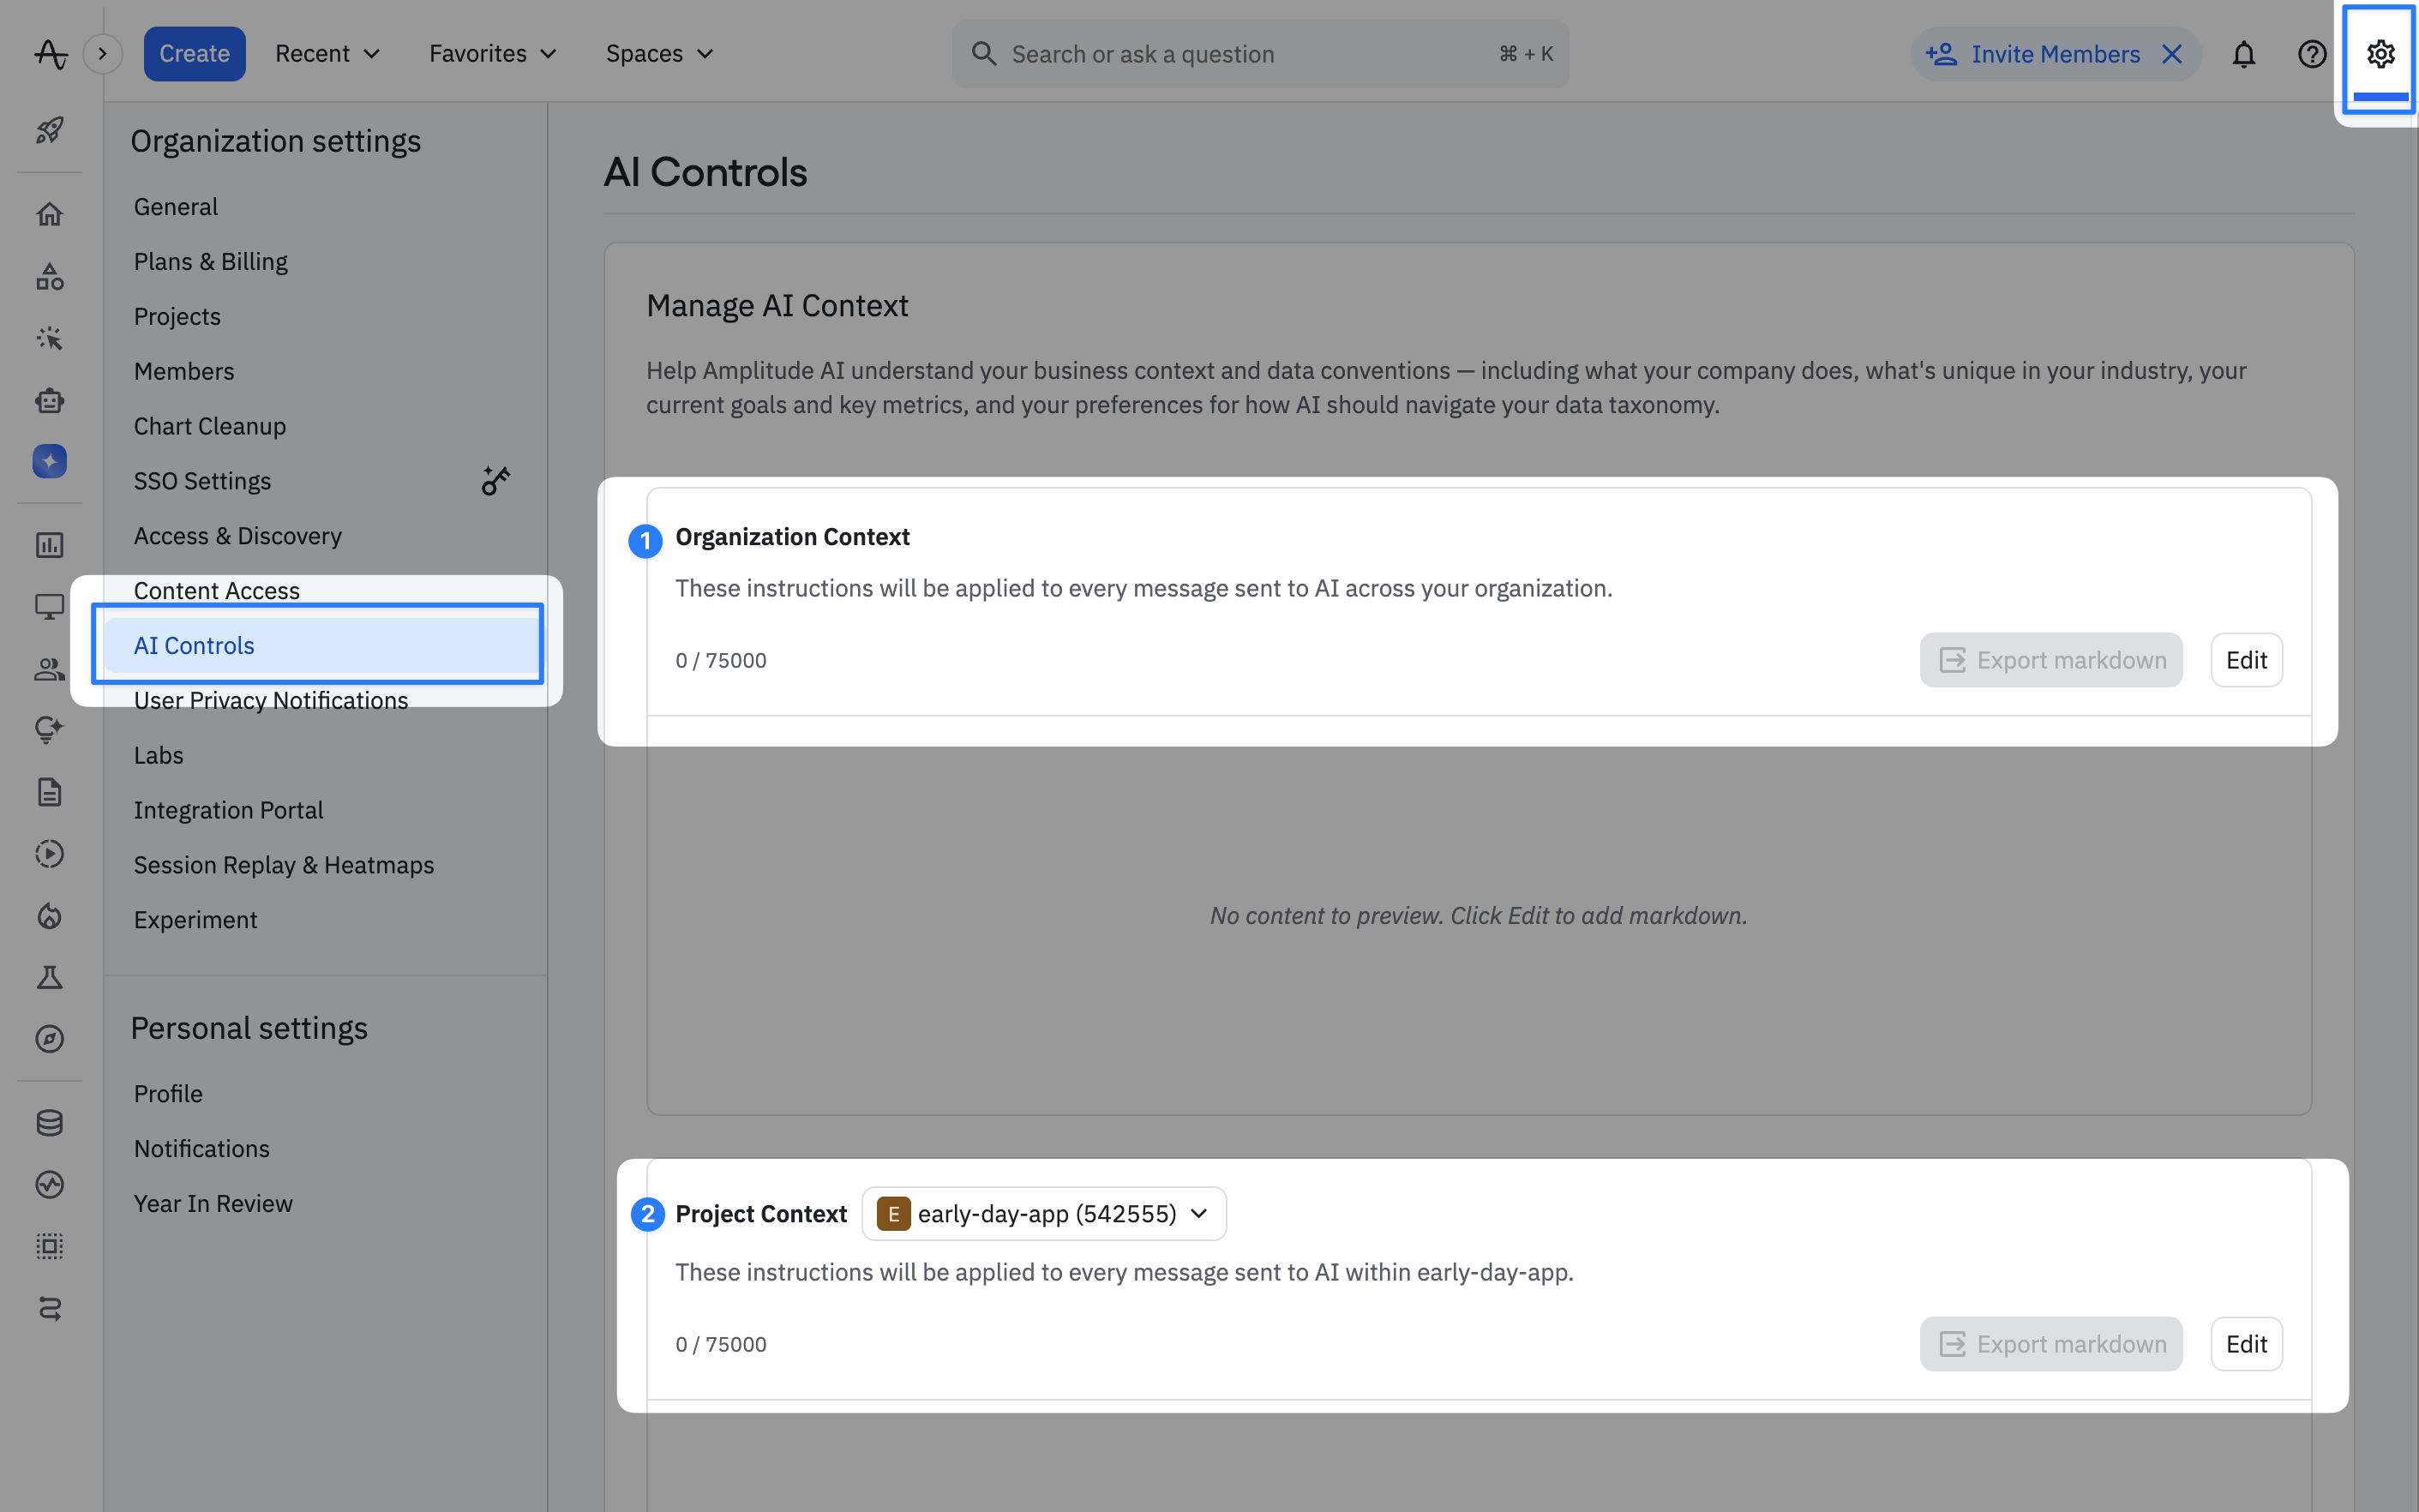Select the compass discovery icon
Viewport: 2419px width, 1512px height.
point(49,1039)
